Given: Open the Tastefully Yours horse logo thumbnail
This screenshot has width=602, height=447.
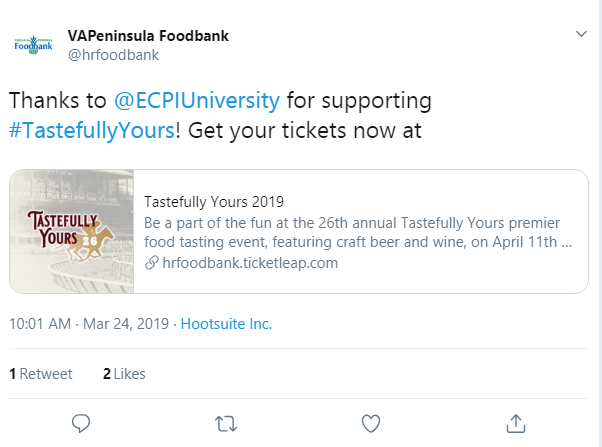Looking at the screenshot, I should [72, 231].
